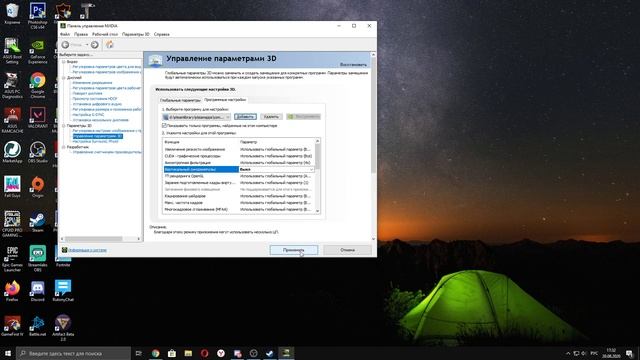The image size is (640, 360).
Task: Launch Steam desktop shortcut
Action: (38, 221)
